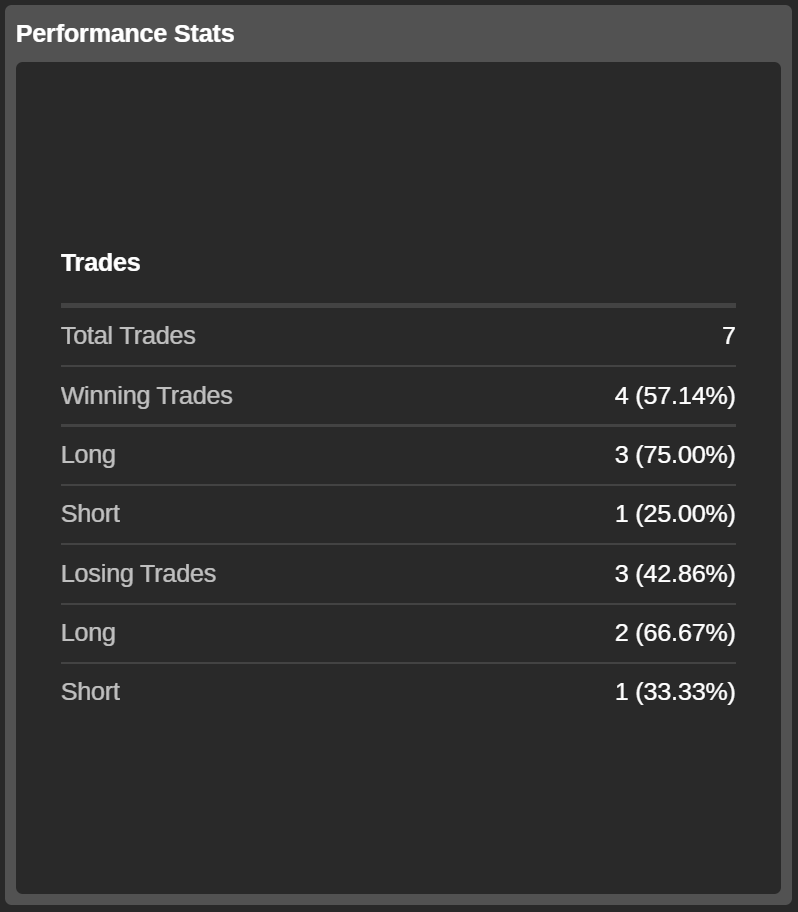798x912 pixels.
Task: Click the Long label under Winning Trades
Action: tap(88, 455)
